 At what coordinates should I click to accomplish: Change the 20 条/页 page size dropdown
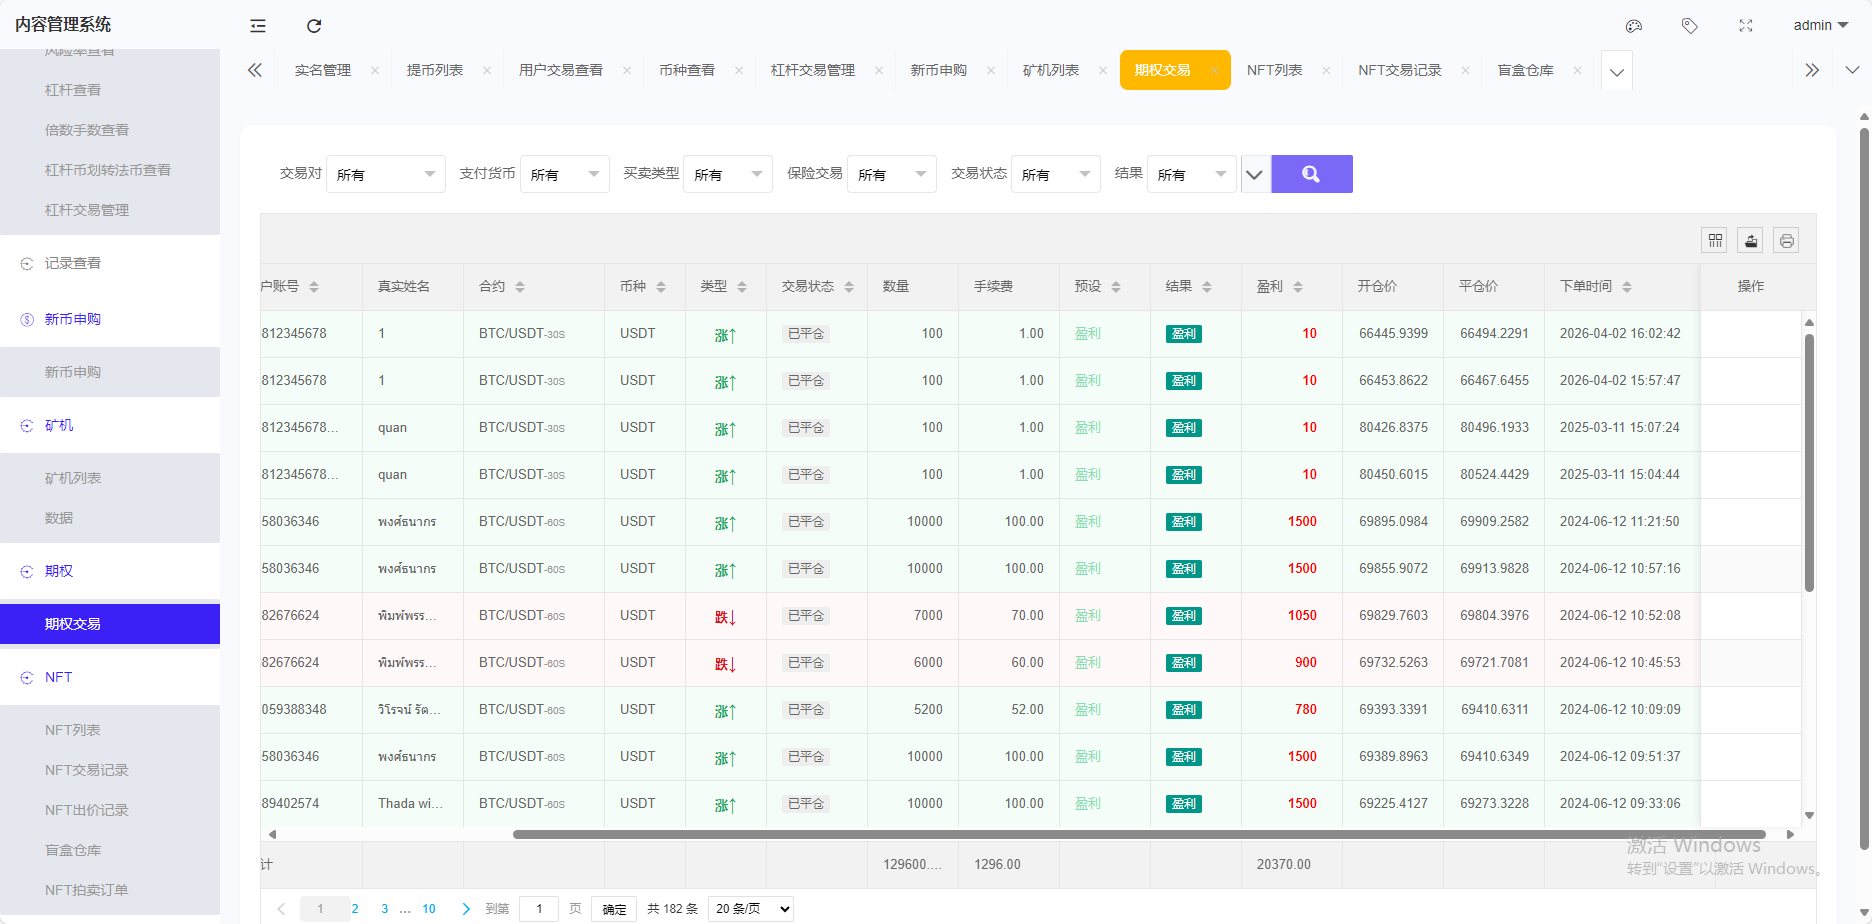752,909
